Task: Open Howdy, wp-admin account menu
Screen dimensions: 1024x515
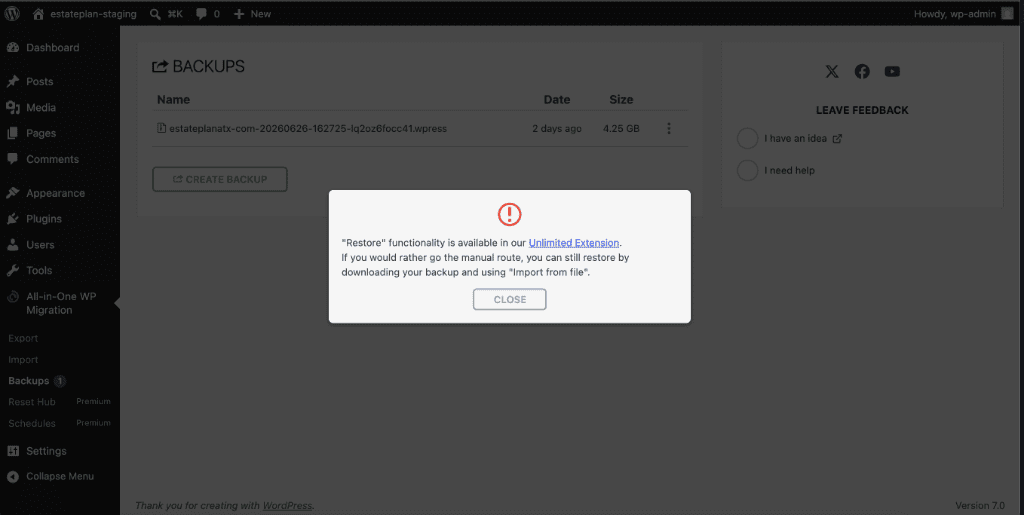Action: click(955, 14)
